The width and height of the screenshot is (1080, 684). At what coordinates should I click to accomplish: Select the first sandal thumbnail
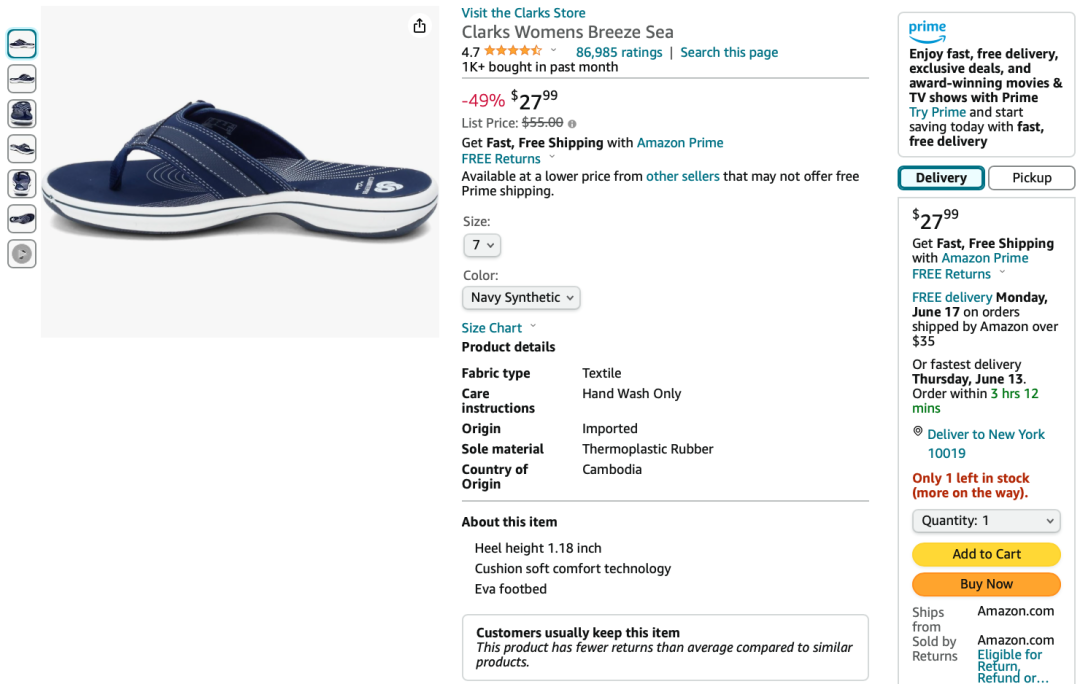(22, 44)
